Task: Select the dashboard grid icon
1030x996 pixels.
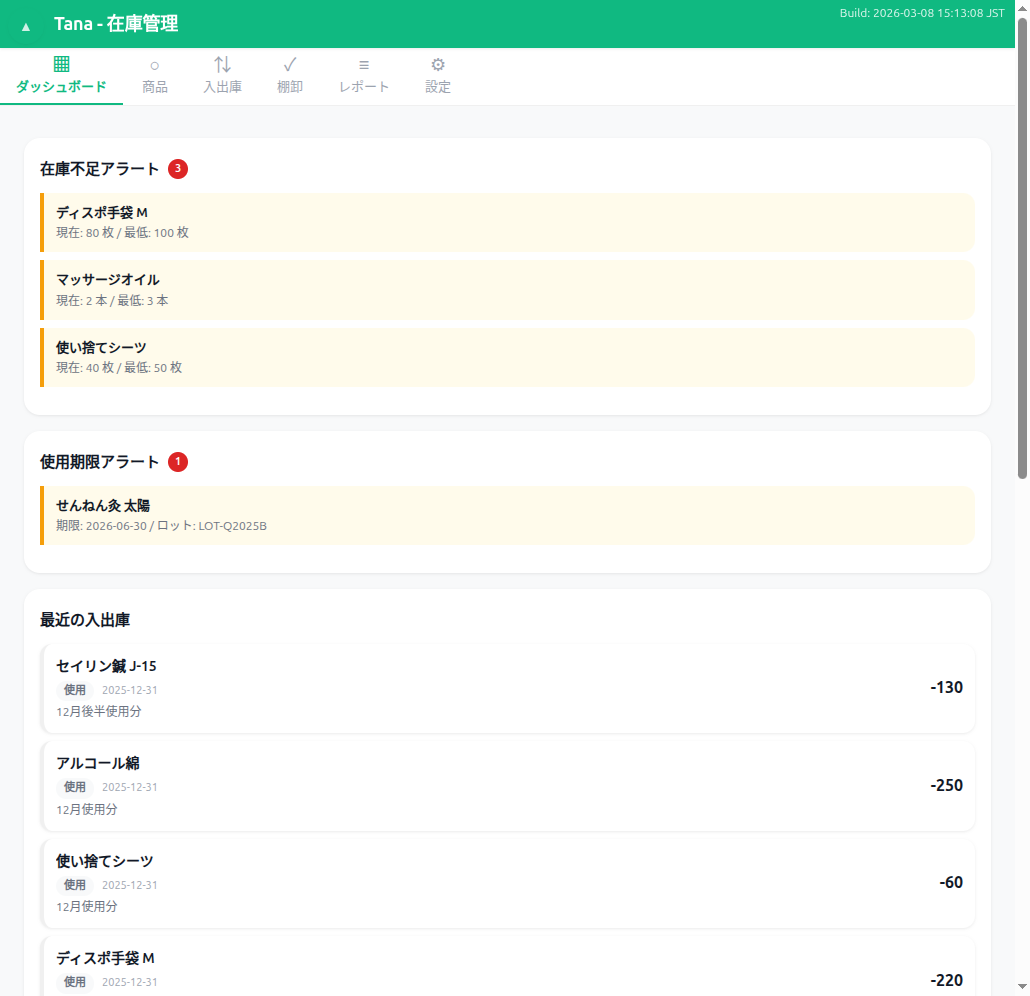Action: coord(61,64)
